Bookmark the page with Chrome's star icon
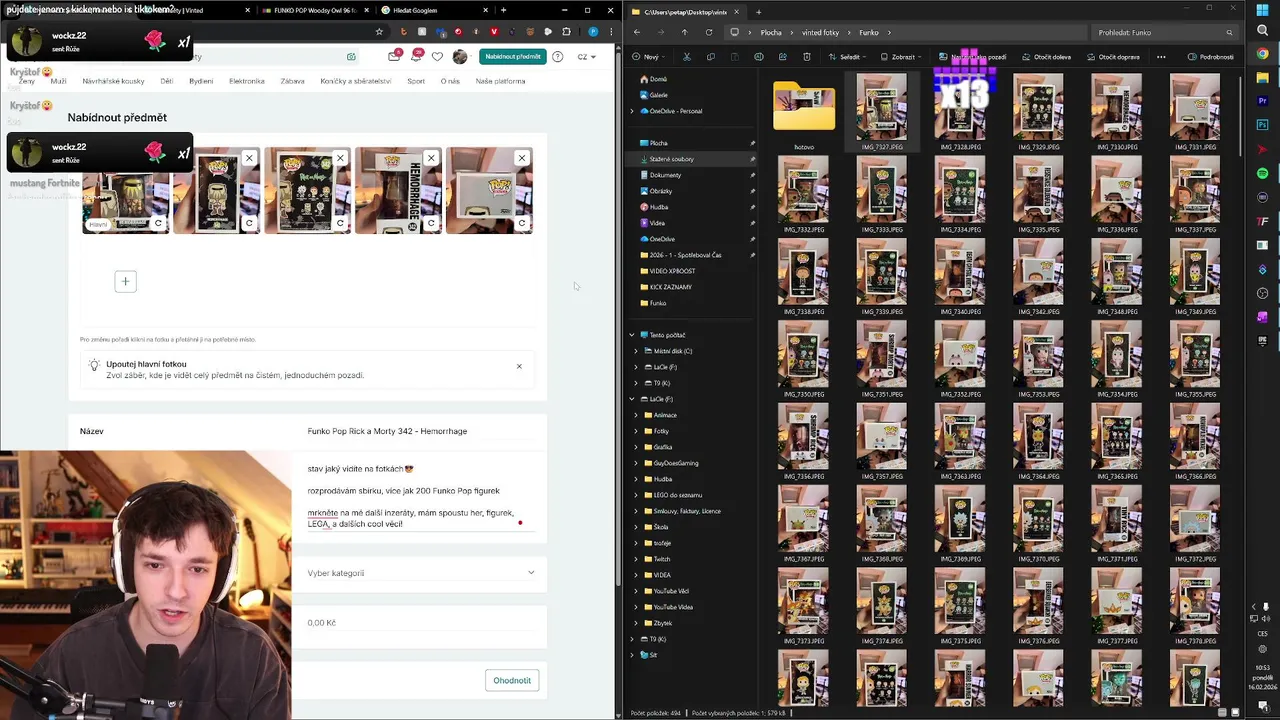The image size is (1280, 720). tap(379, 32)
